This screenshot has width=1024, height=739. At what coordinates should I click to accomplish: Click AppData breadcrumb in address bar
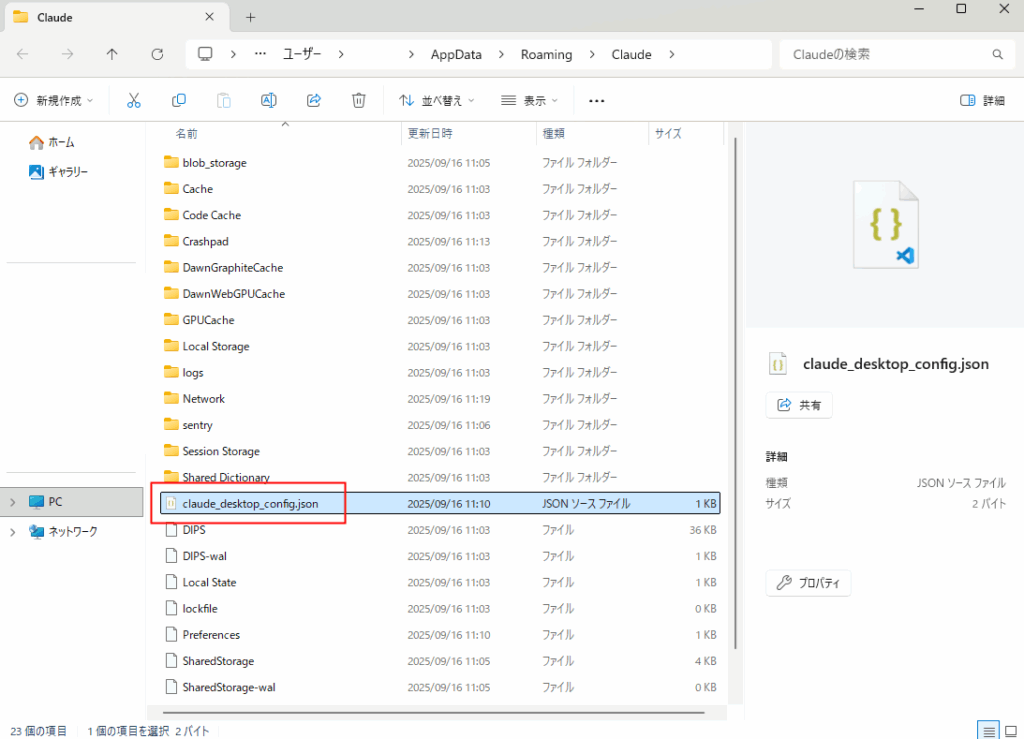[456, 54]
